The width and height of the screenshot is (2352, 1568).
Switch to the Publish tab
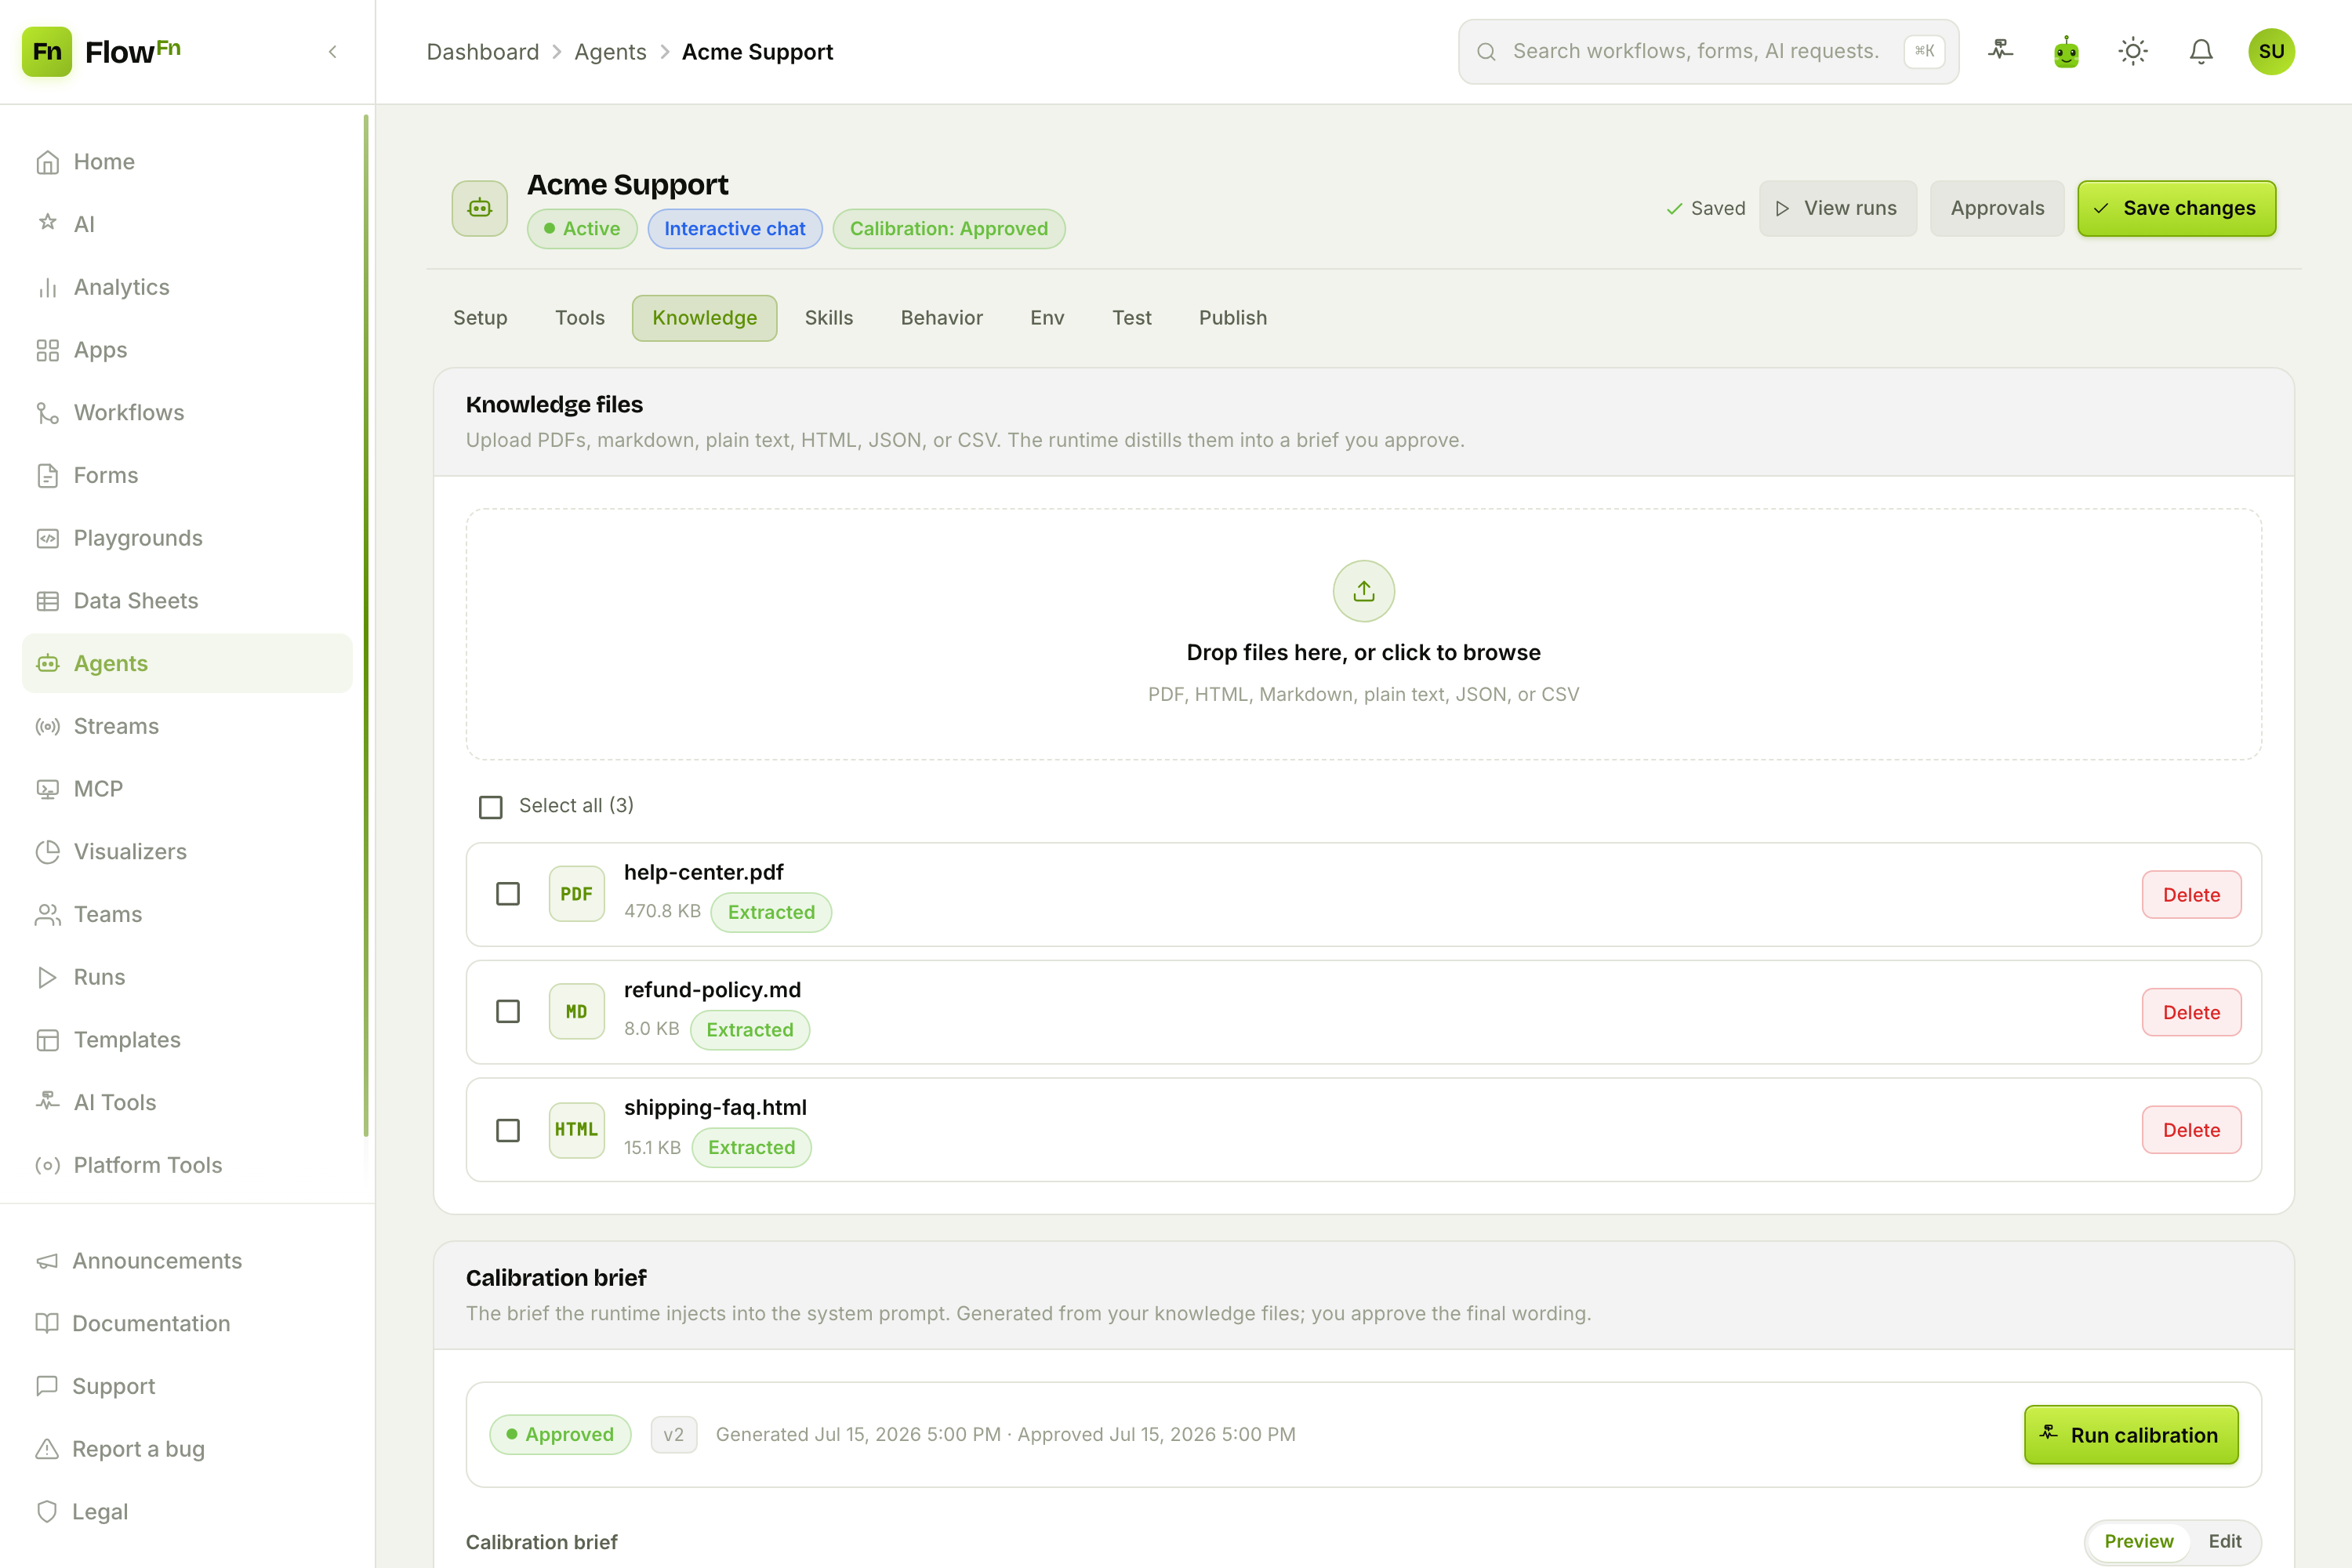(x=1233, y=318)
